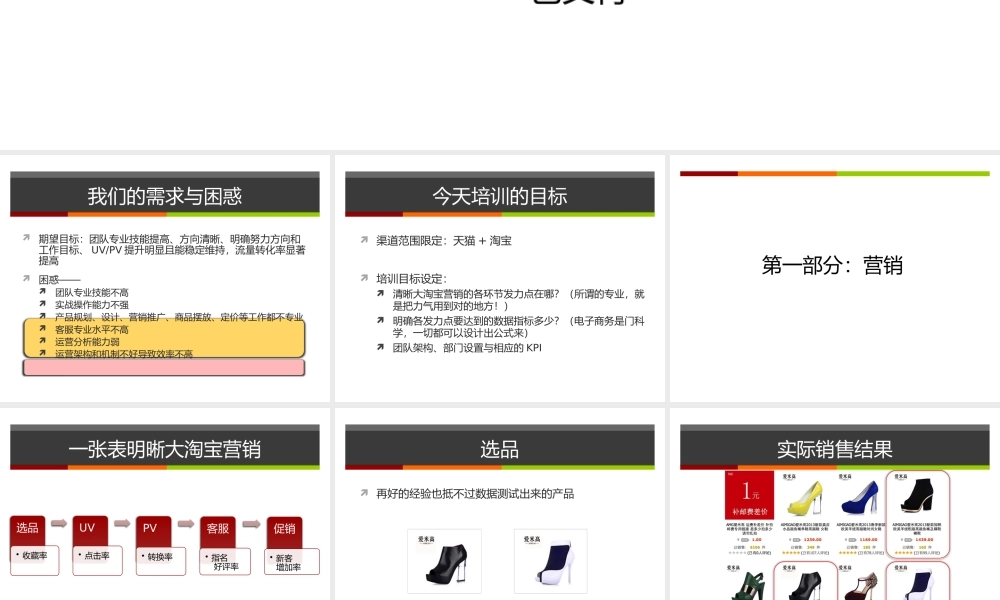Viewport: 1000px width, 600px height.
Task: Open the bullet under 再好的经验也抵不过数据测试出来的产品
Action: (x=363, y=493)
